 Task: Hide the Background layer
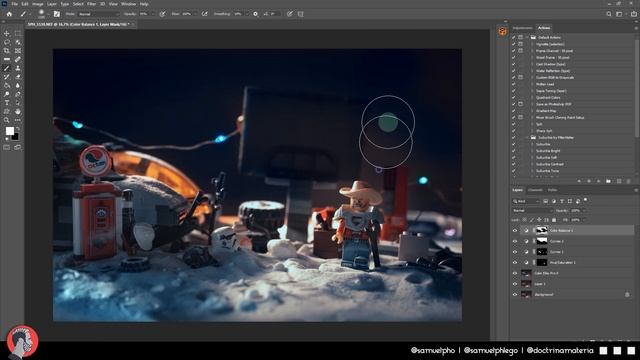pyautogui.click(x=515, y=294)
